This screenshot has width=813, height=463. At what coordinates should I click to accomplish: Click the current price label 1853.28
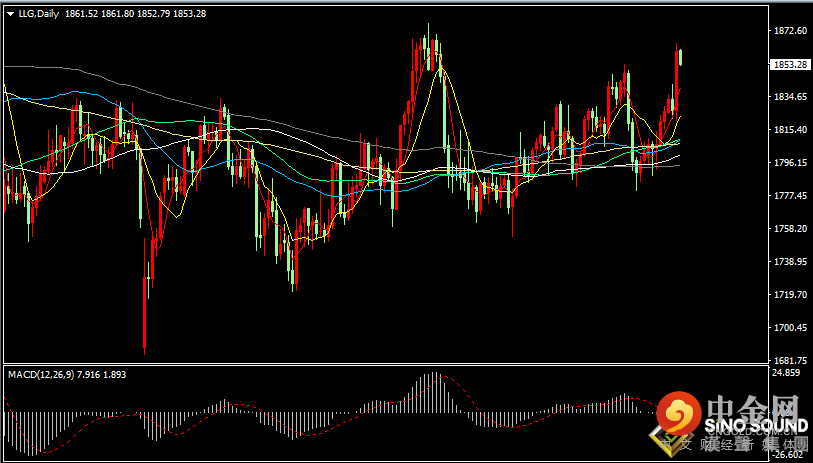[x=790, y=64]
